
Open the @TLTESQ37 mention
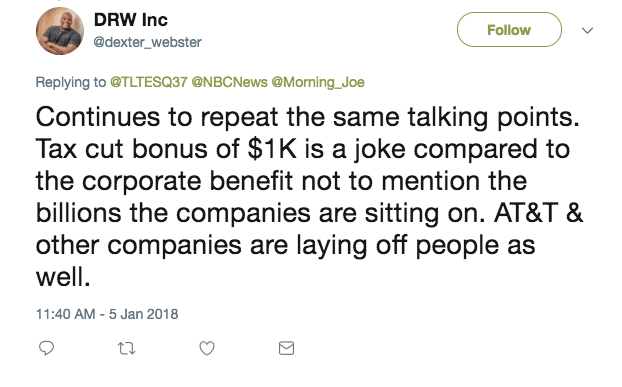click(148, 82)
